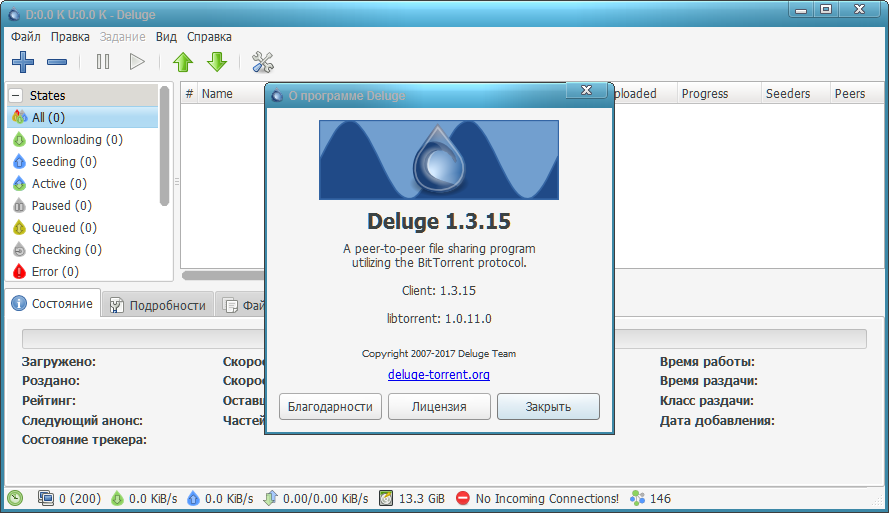Open the deluge-torrent.org link
Screen dimensions: 889x513
(439, 374)
